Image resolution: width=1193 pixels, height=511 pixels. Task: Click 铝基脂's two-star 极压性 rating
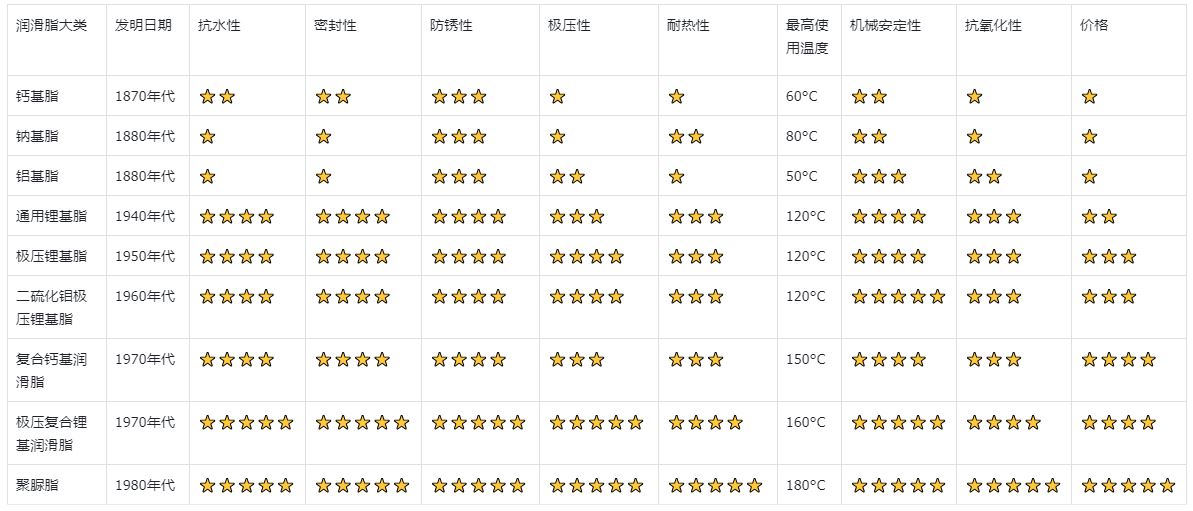(x=567, y=176)
